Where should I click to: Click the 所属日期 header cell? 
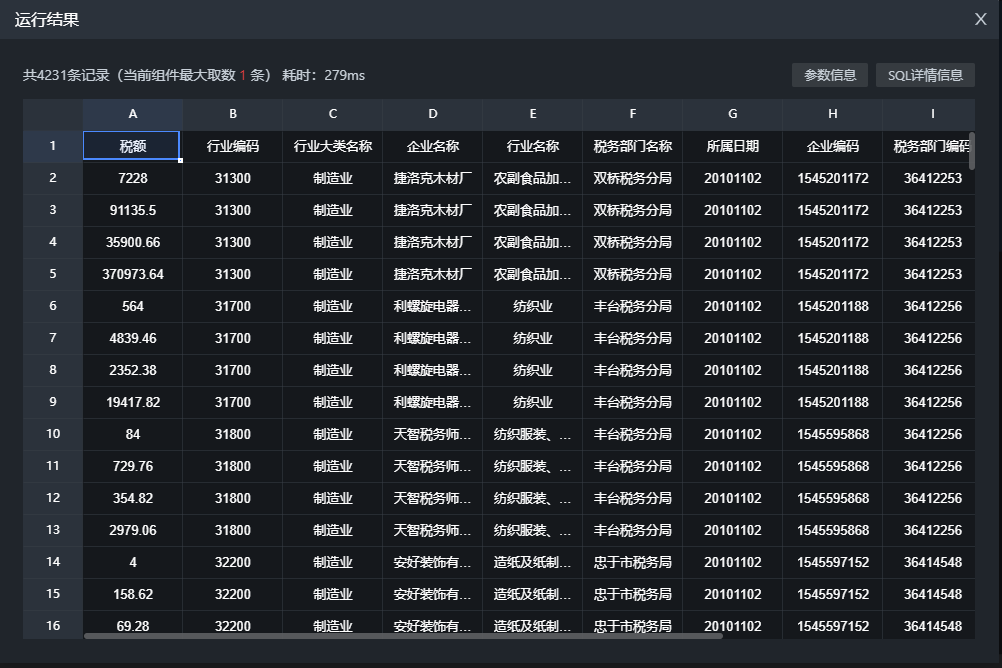point(733,146)
